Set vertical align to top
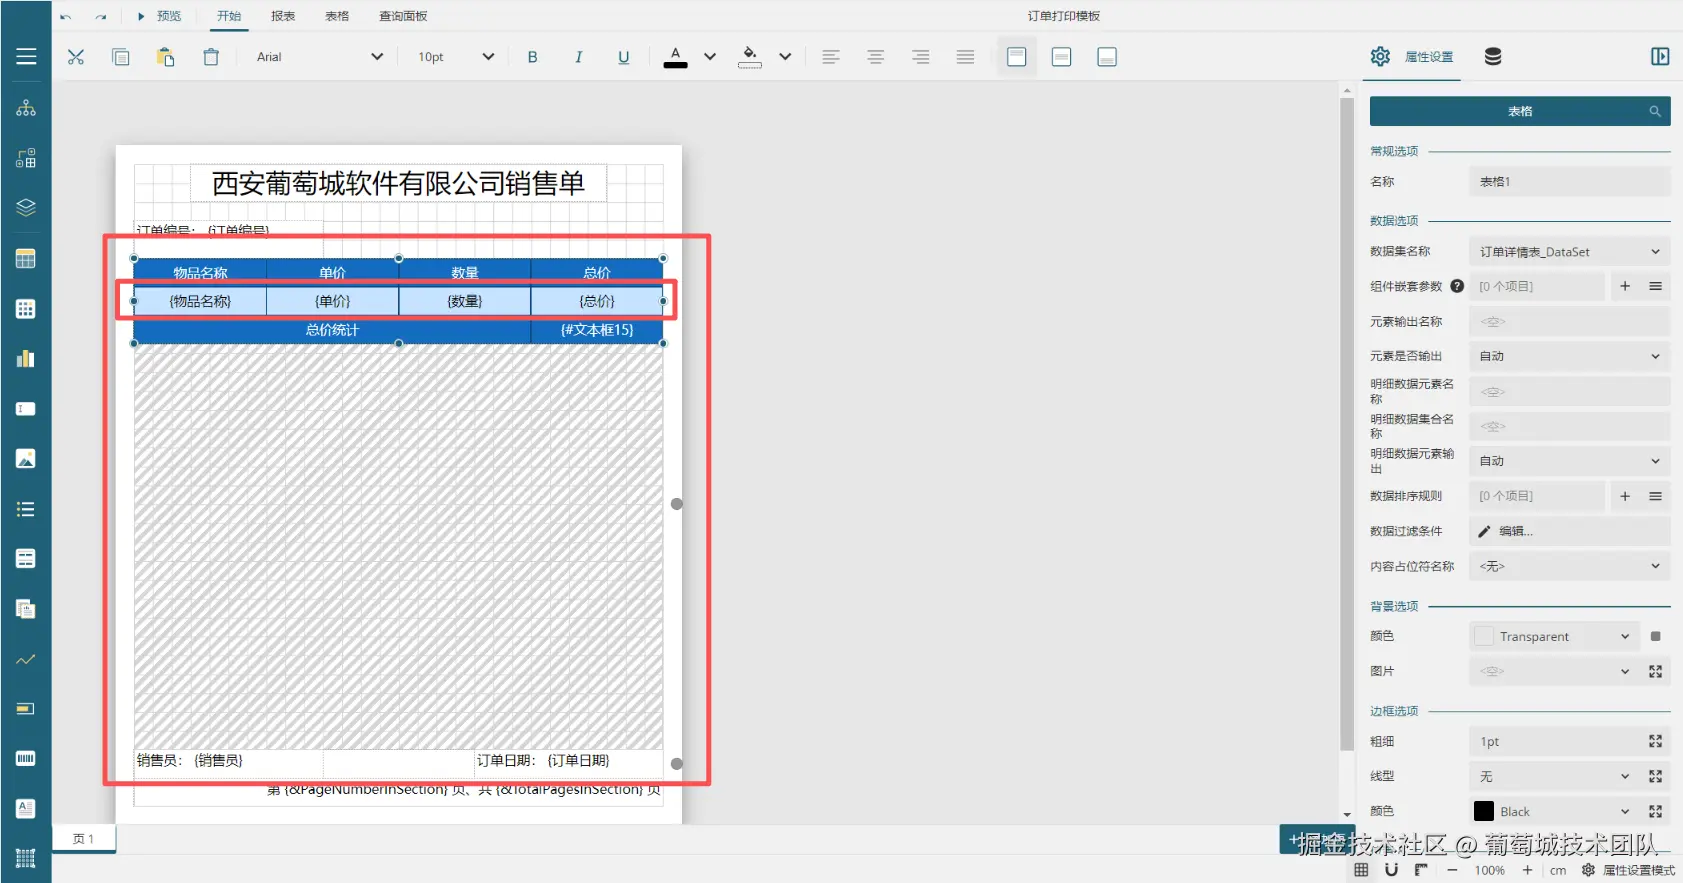Viewport: 1683px width, 883px height. tap(1017, 57)
